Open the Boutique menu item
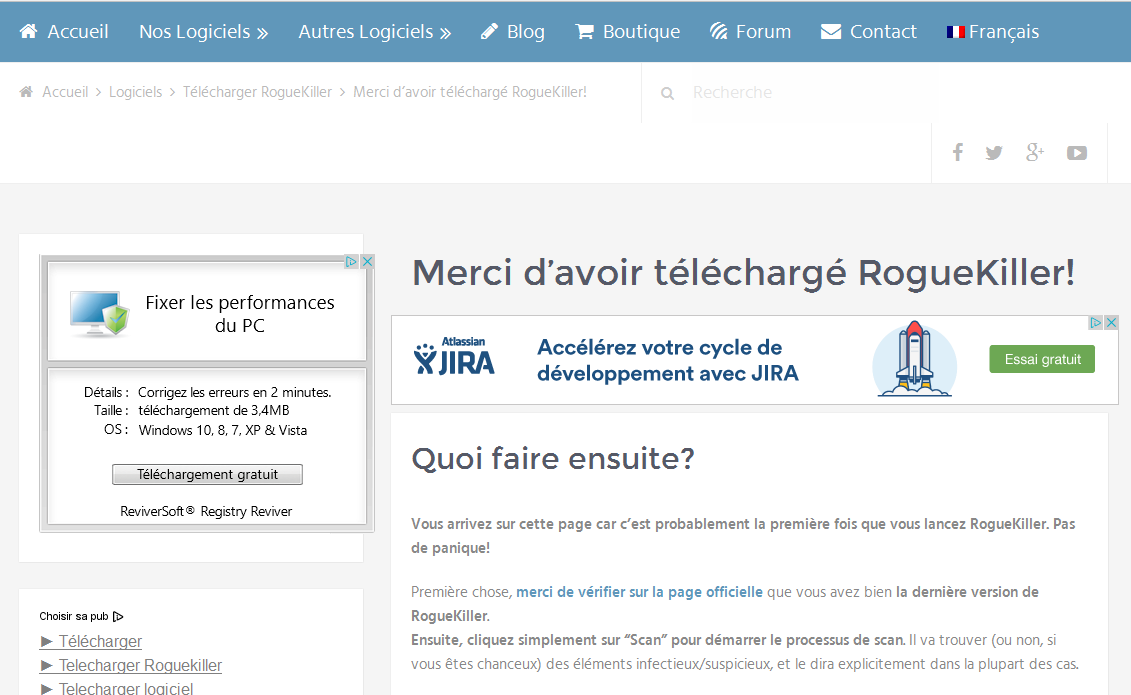 point(628,32)
